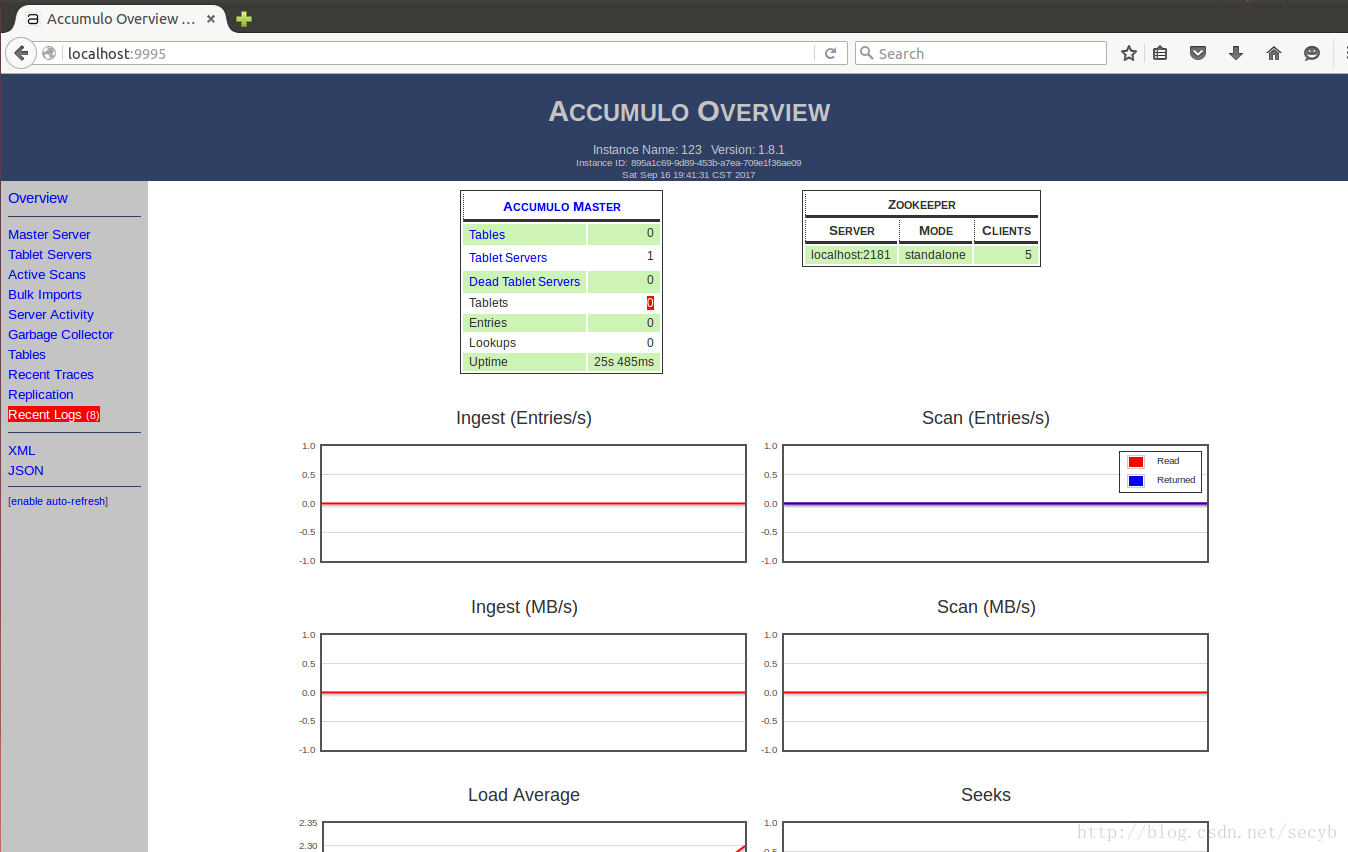Click the browser back arrow button
The width and height of the screenshot is (1348, 852).
click(21, 53)
